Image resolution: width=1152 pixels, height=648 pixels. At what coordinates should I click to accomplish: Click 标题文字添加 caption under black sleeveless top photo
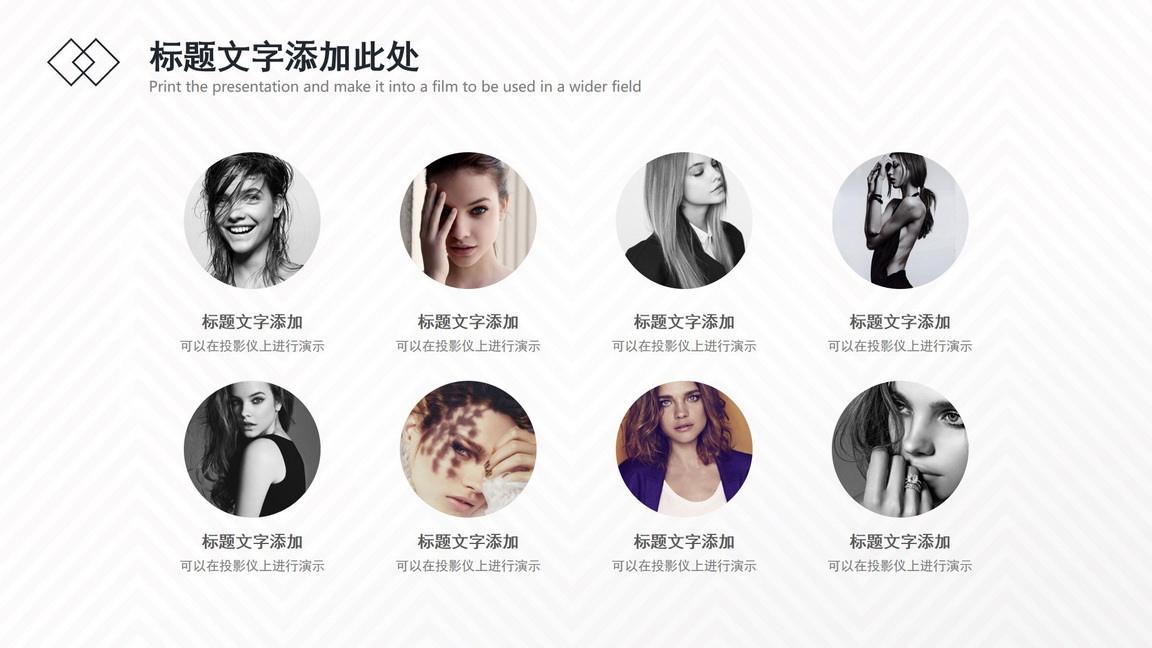[252, 541]
